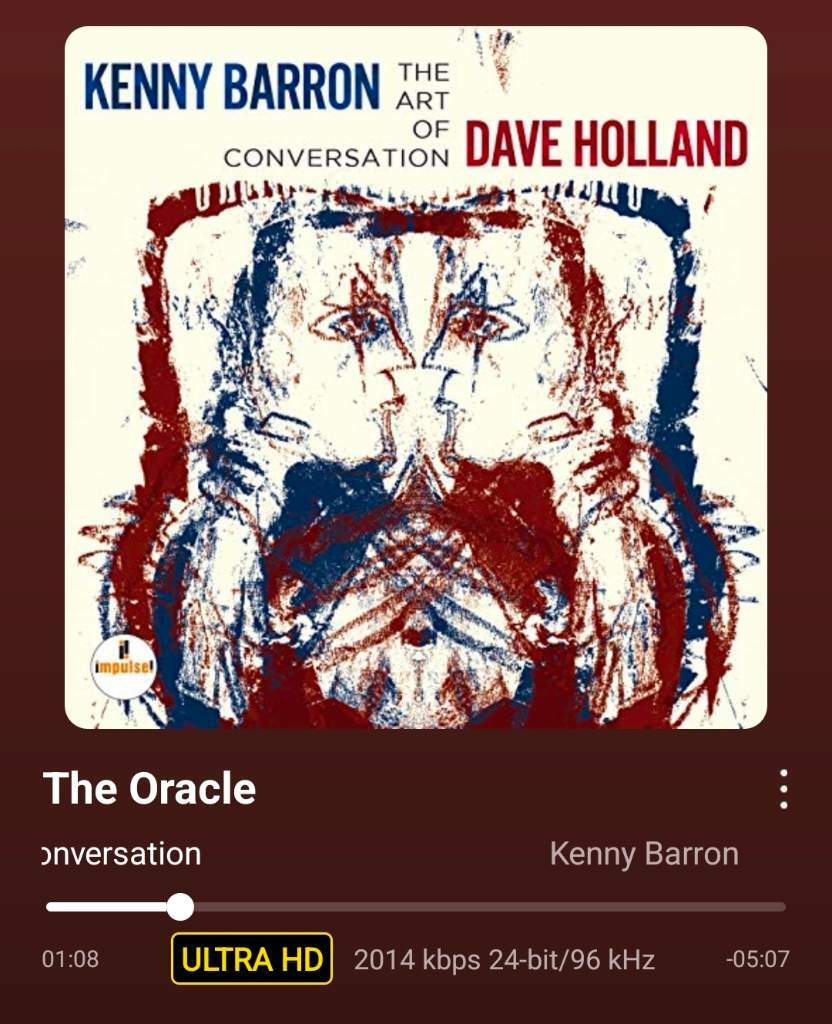Click the DAVE HOLLAND heading on cover
Image resolution: width=832 pixels, height=1024 pixels.
coord(606,144)
